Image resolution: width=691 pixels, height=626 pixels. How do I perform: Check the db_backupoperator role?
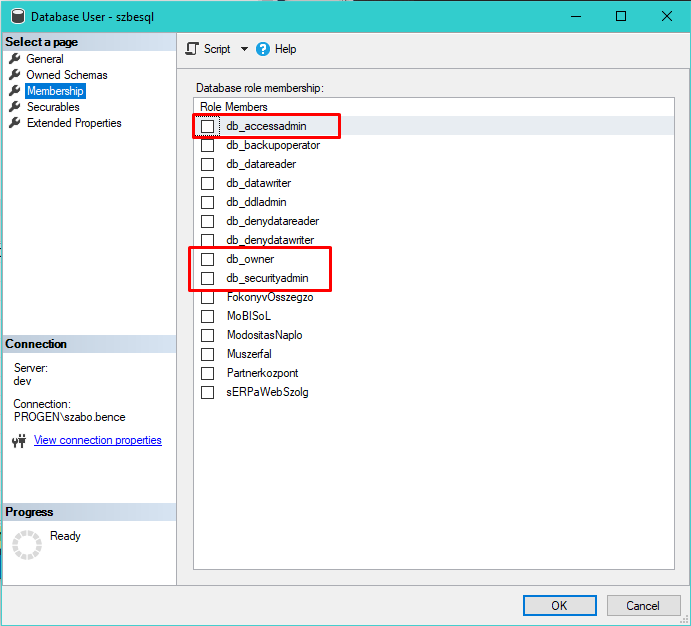pyautogui.click(x=208, y=145)
